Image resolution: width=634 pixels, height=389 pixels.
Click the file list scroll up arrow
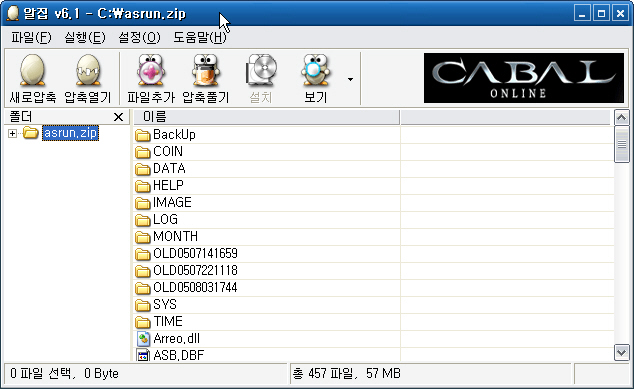pos(621,118)
